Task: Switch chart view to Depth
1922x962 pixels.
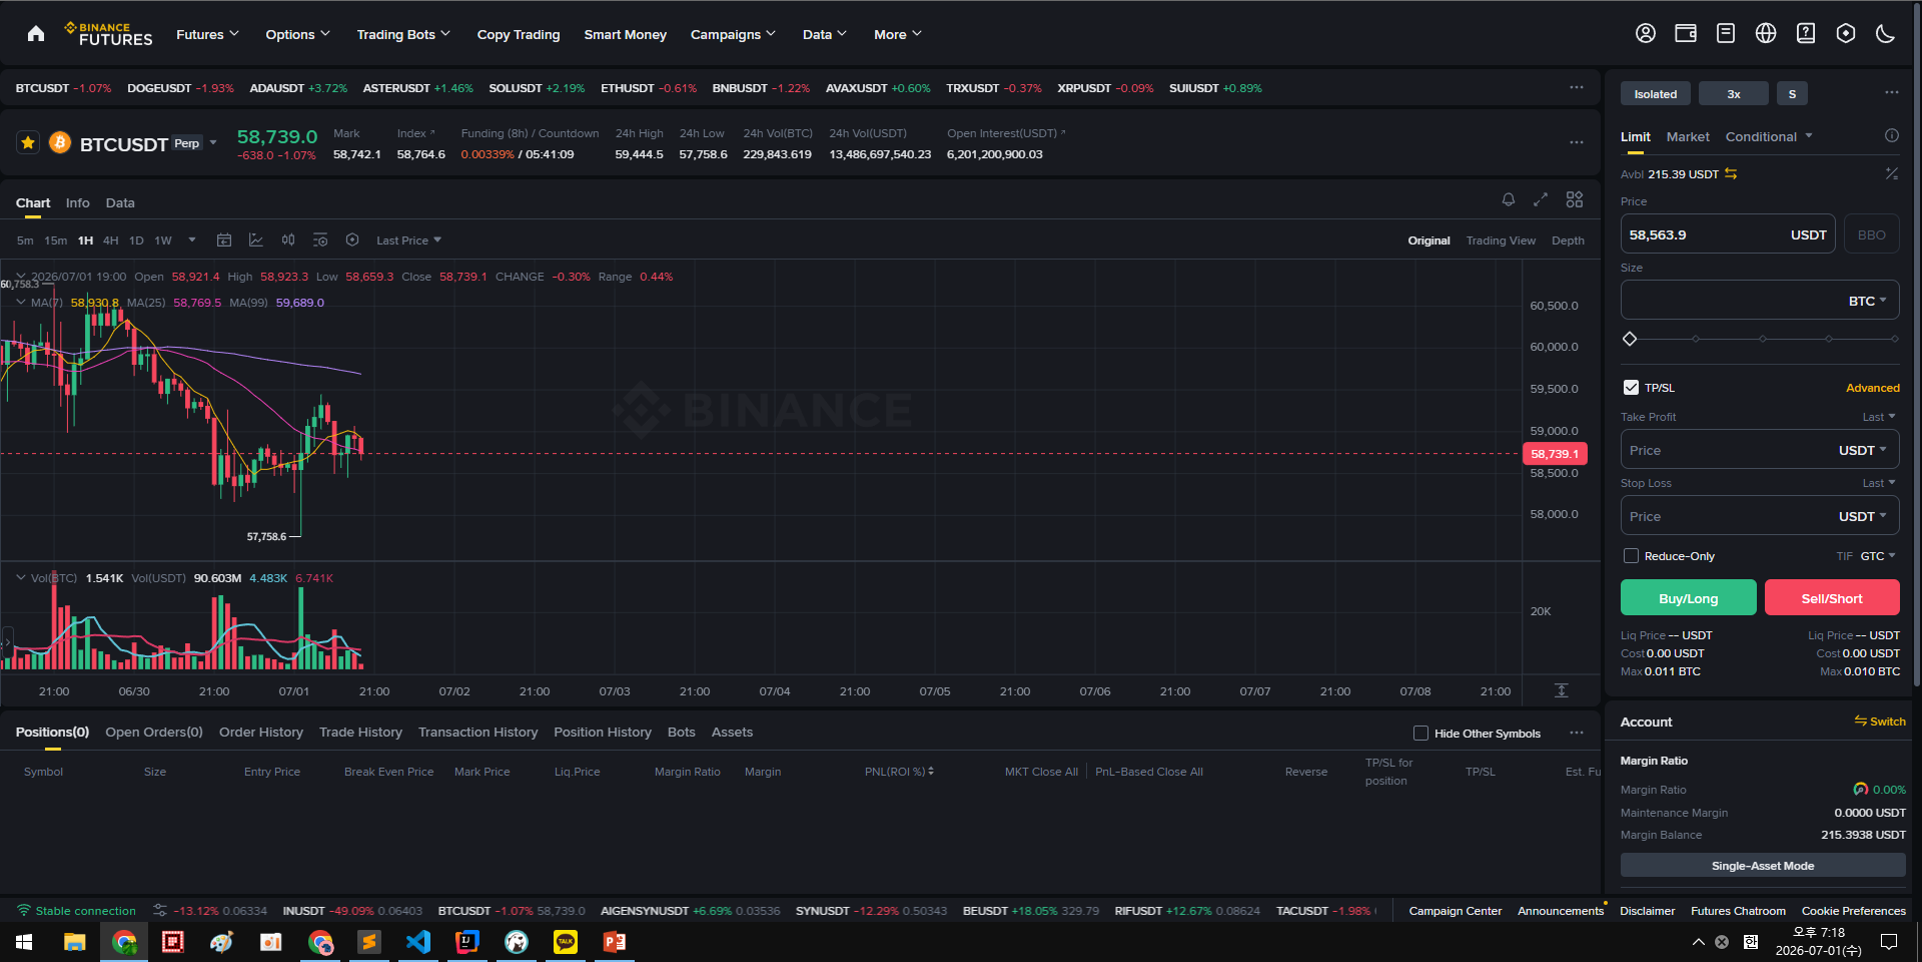Action: (x=1568, y=241)
